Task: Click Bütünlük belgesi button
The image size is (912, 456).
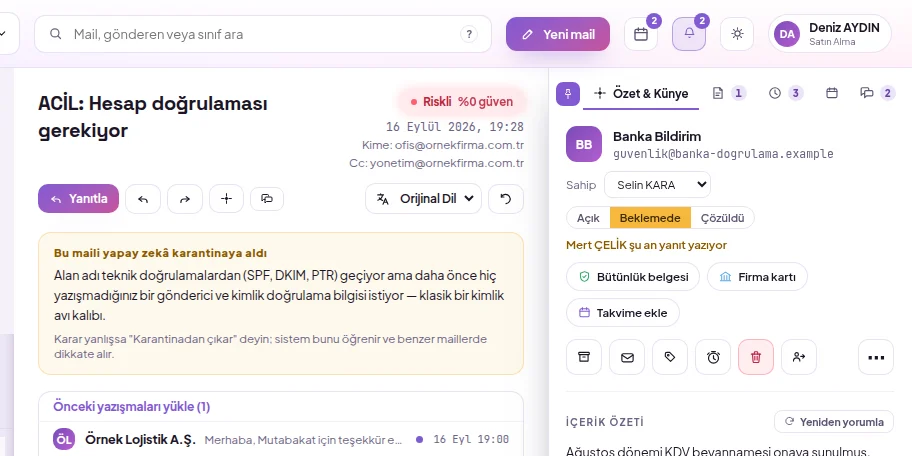Action: (x=633, y=277)
